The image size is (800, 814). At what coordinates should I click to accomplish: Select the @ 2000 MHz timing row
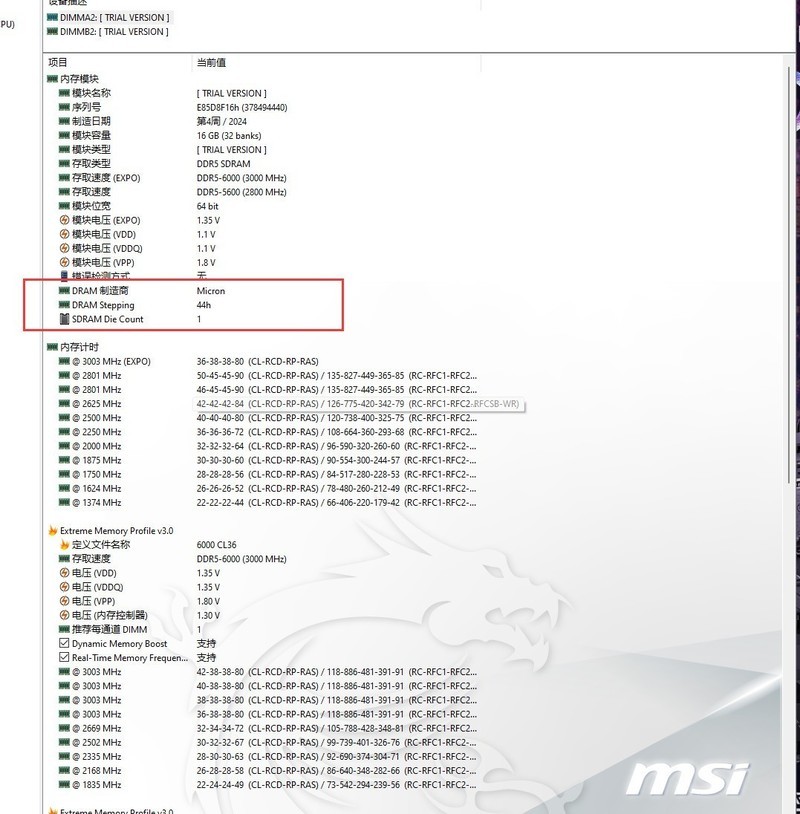coord(267,446)
